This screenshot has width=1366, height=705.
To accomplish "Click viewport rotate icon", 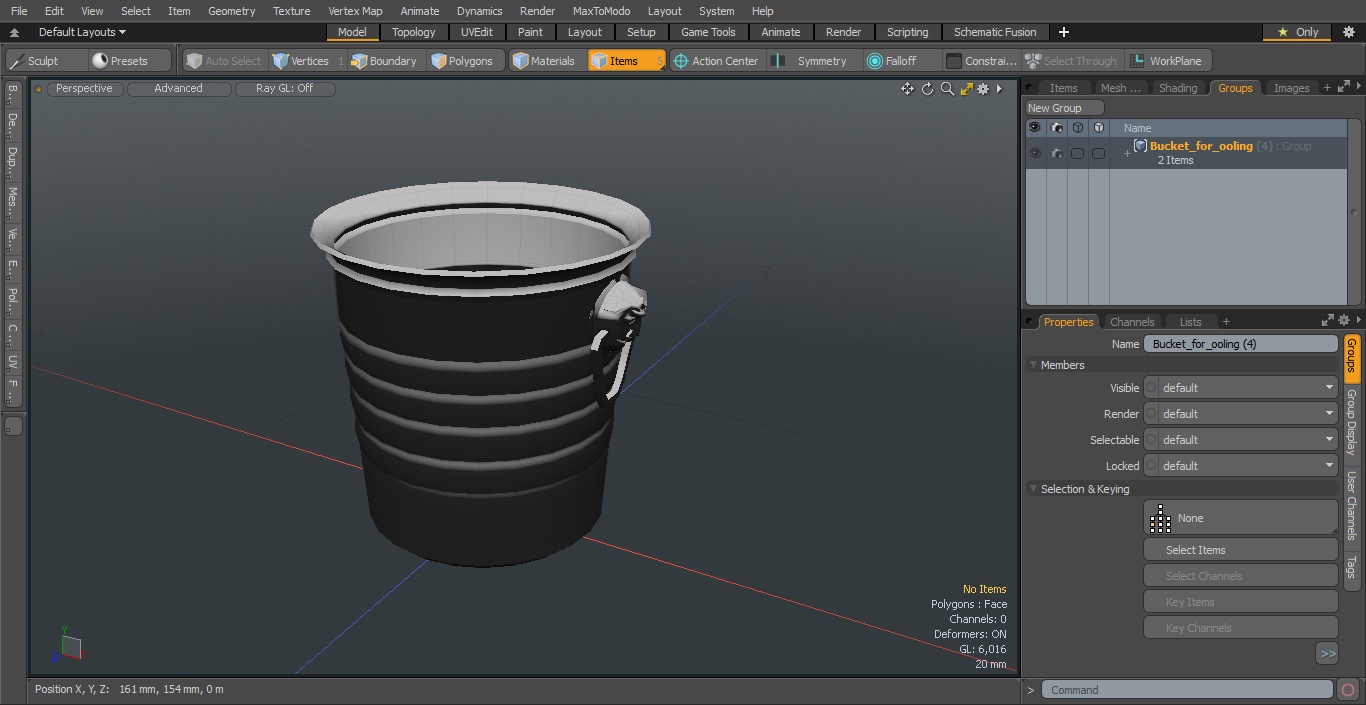I will [x=927, y=89].
